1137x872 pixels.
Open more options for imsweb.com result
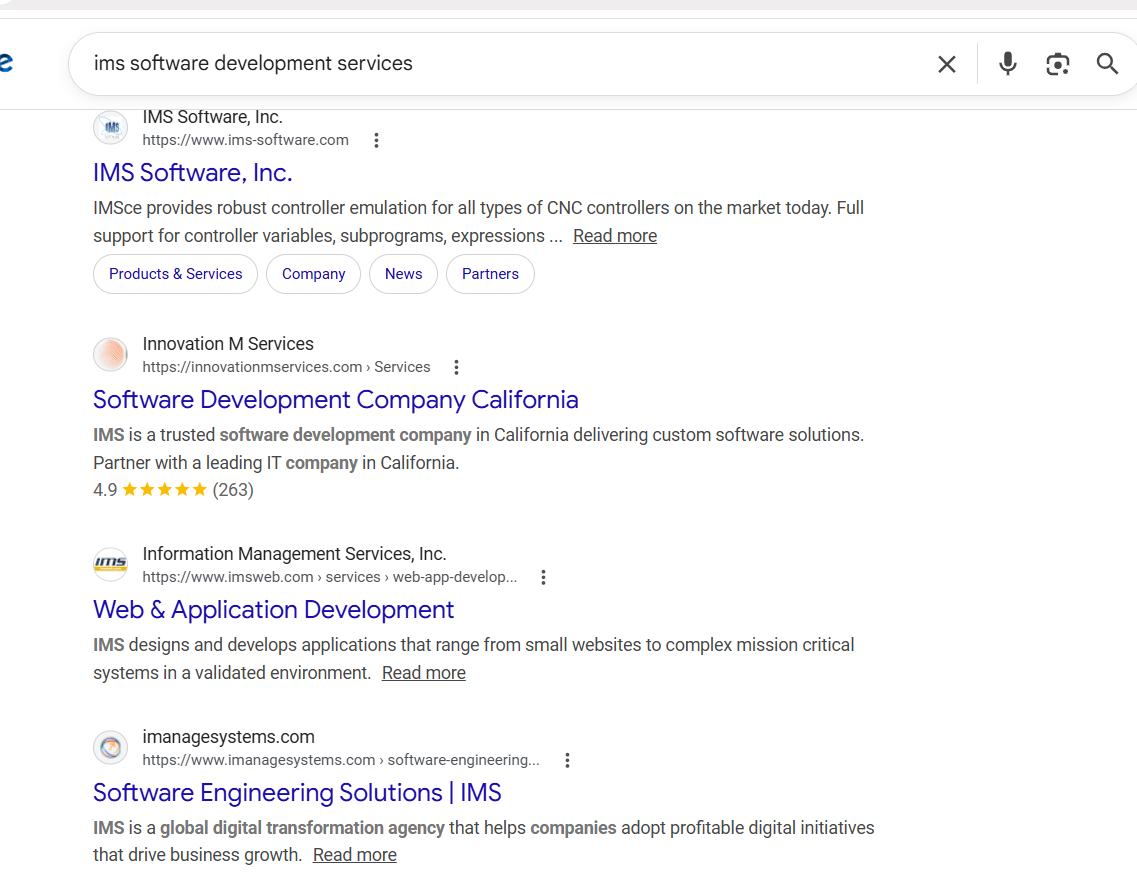[x=543, y=577]
